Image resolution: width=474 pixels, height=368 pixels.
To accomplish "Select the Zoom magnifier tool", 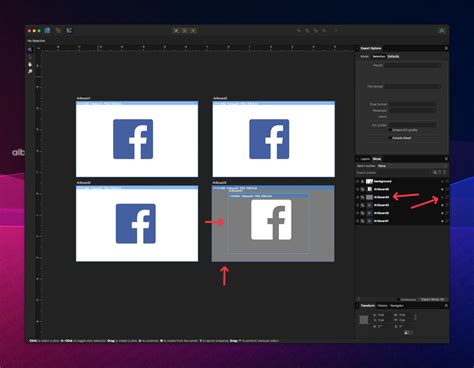I will point(30,72).
